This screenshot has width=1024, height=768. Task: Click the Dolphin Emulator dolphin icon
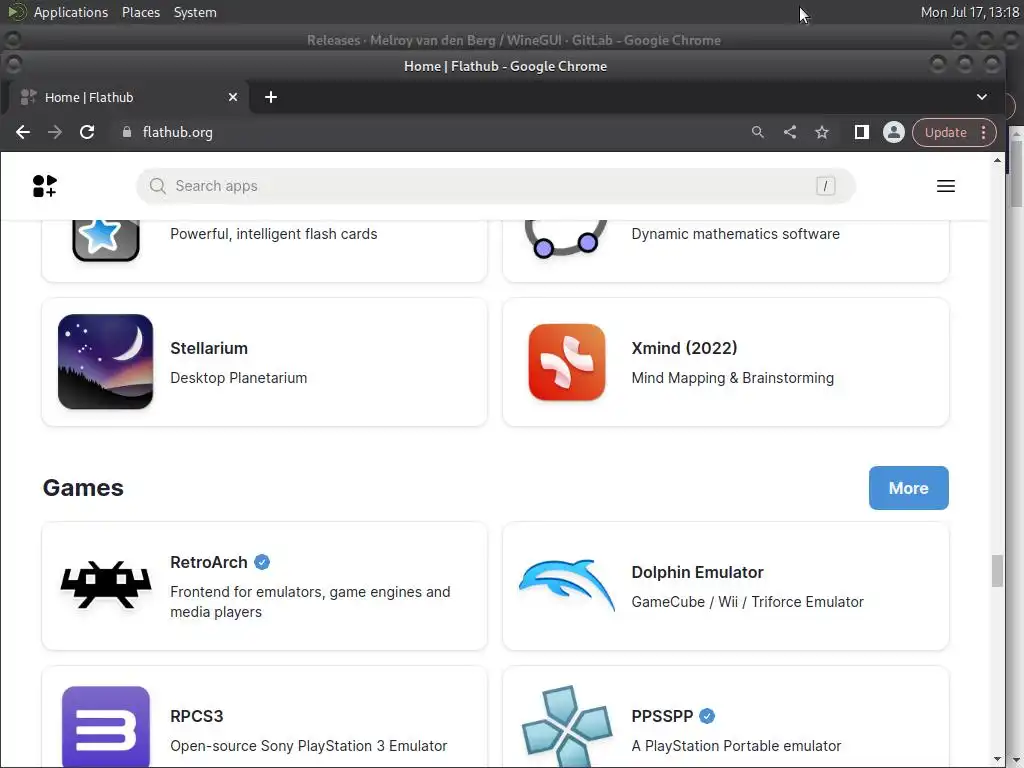click(x=567, y=584)
